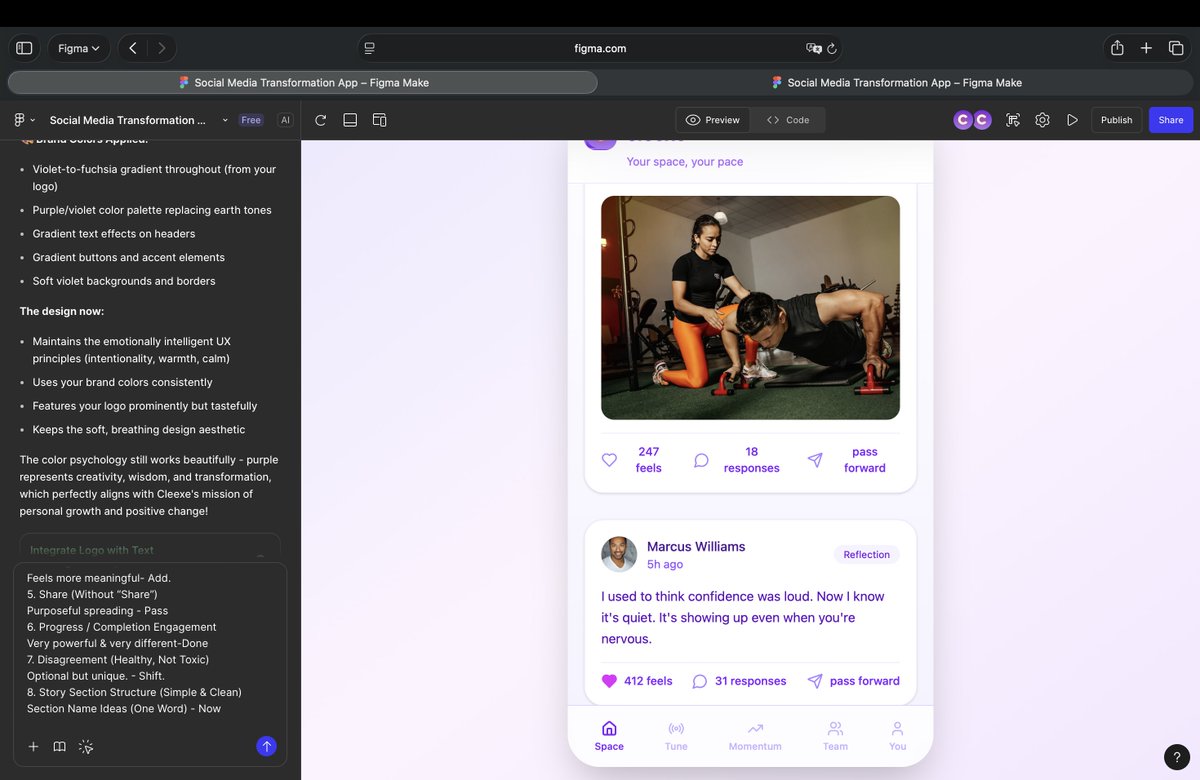Open Marcus Williams profile picture
This screenshot has height=780, width=1200.
[619, 554]
